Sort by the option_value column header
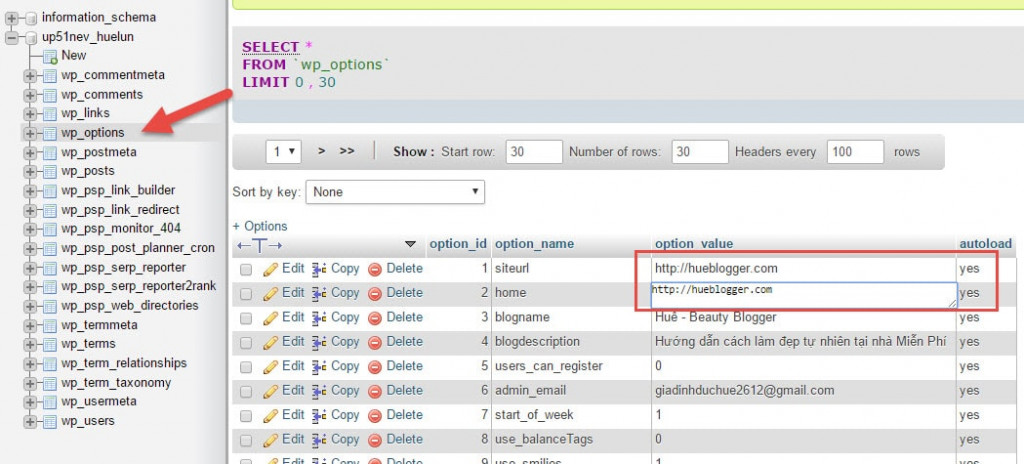The image size is (1024, 464). tap(694, 244)
